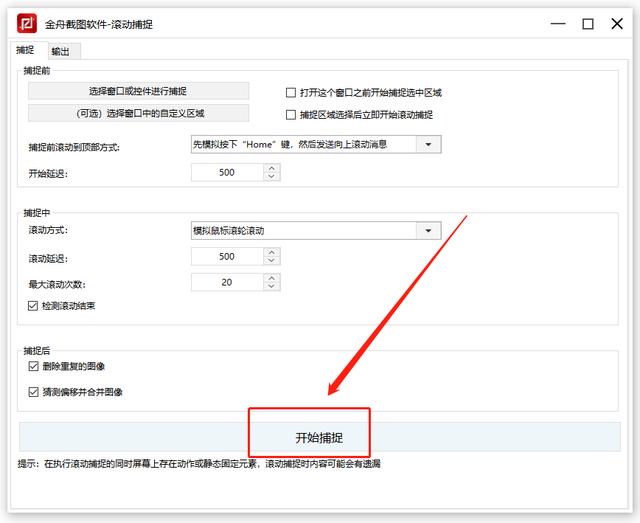Increase 滚动延迟 with up arrow

pos(272,252)
